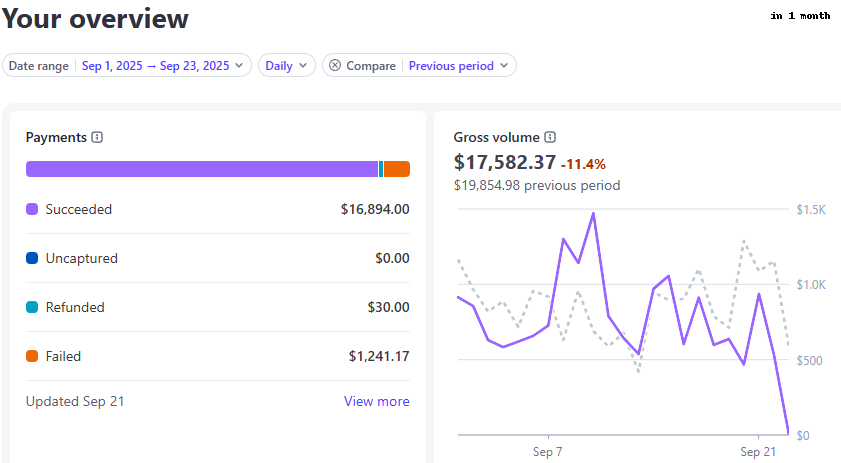
Task: Click the Refunded amount $30.00
Action: pyautogui.click(x=388, y=308)
